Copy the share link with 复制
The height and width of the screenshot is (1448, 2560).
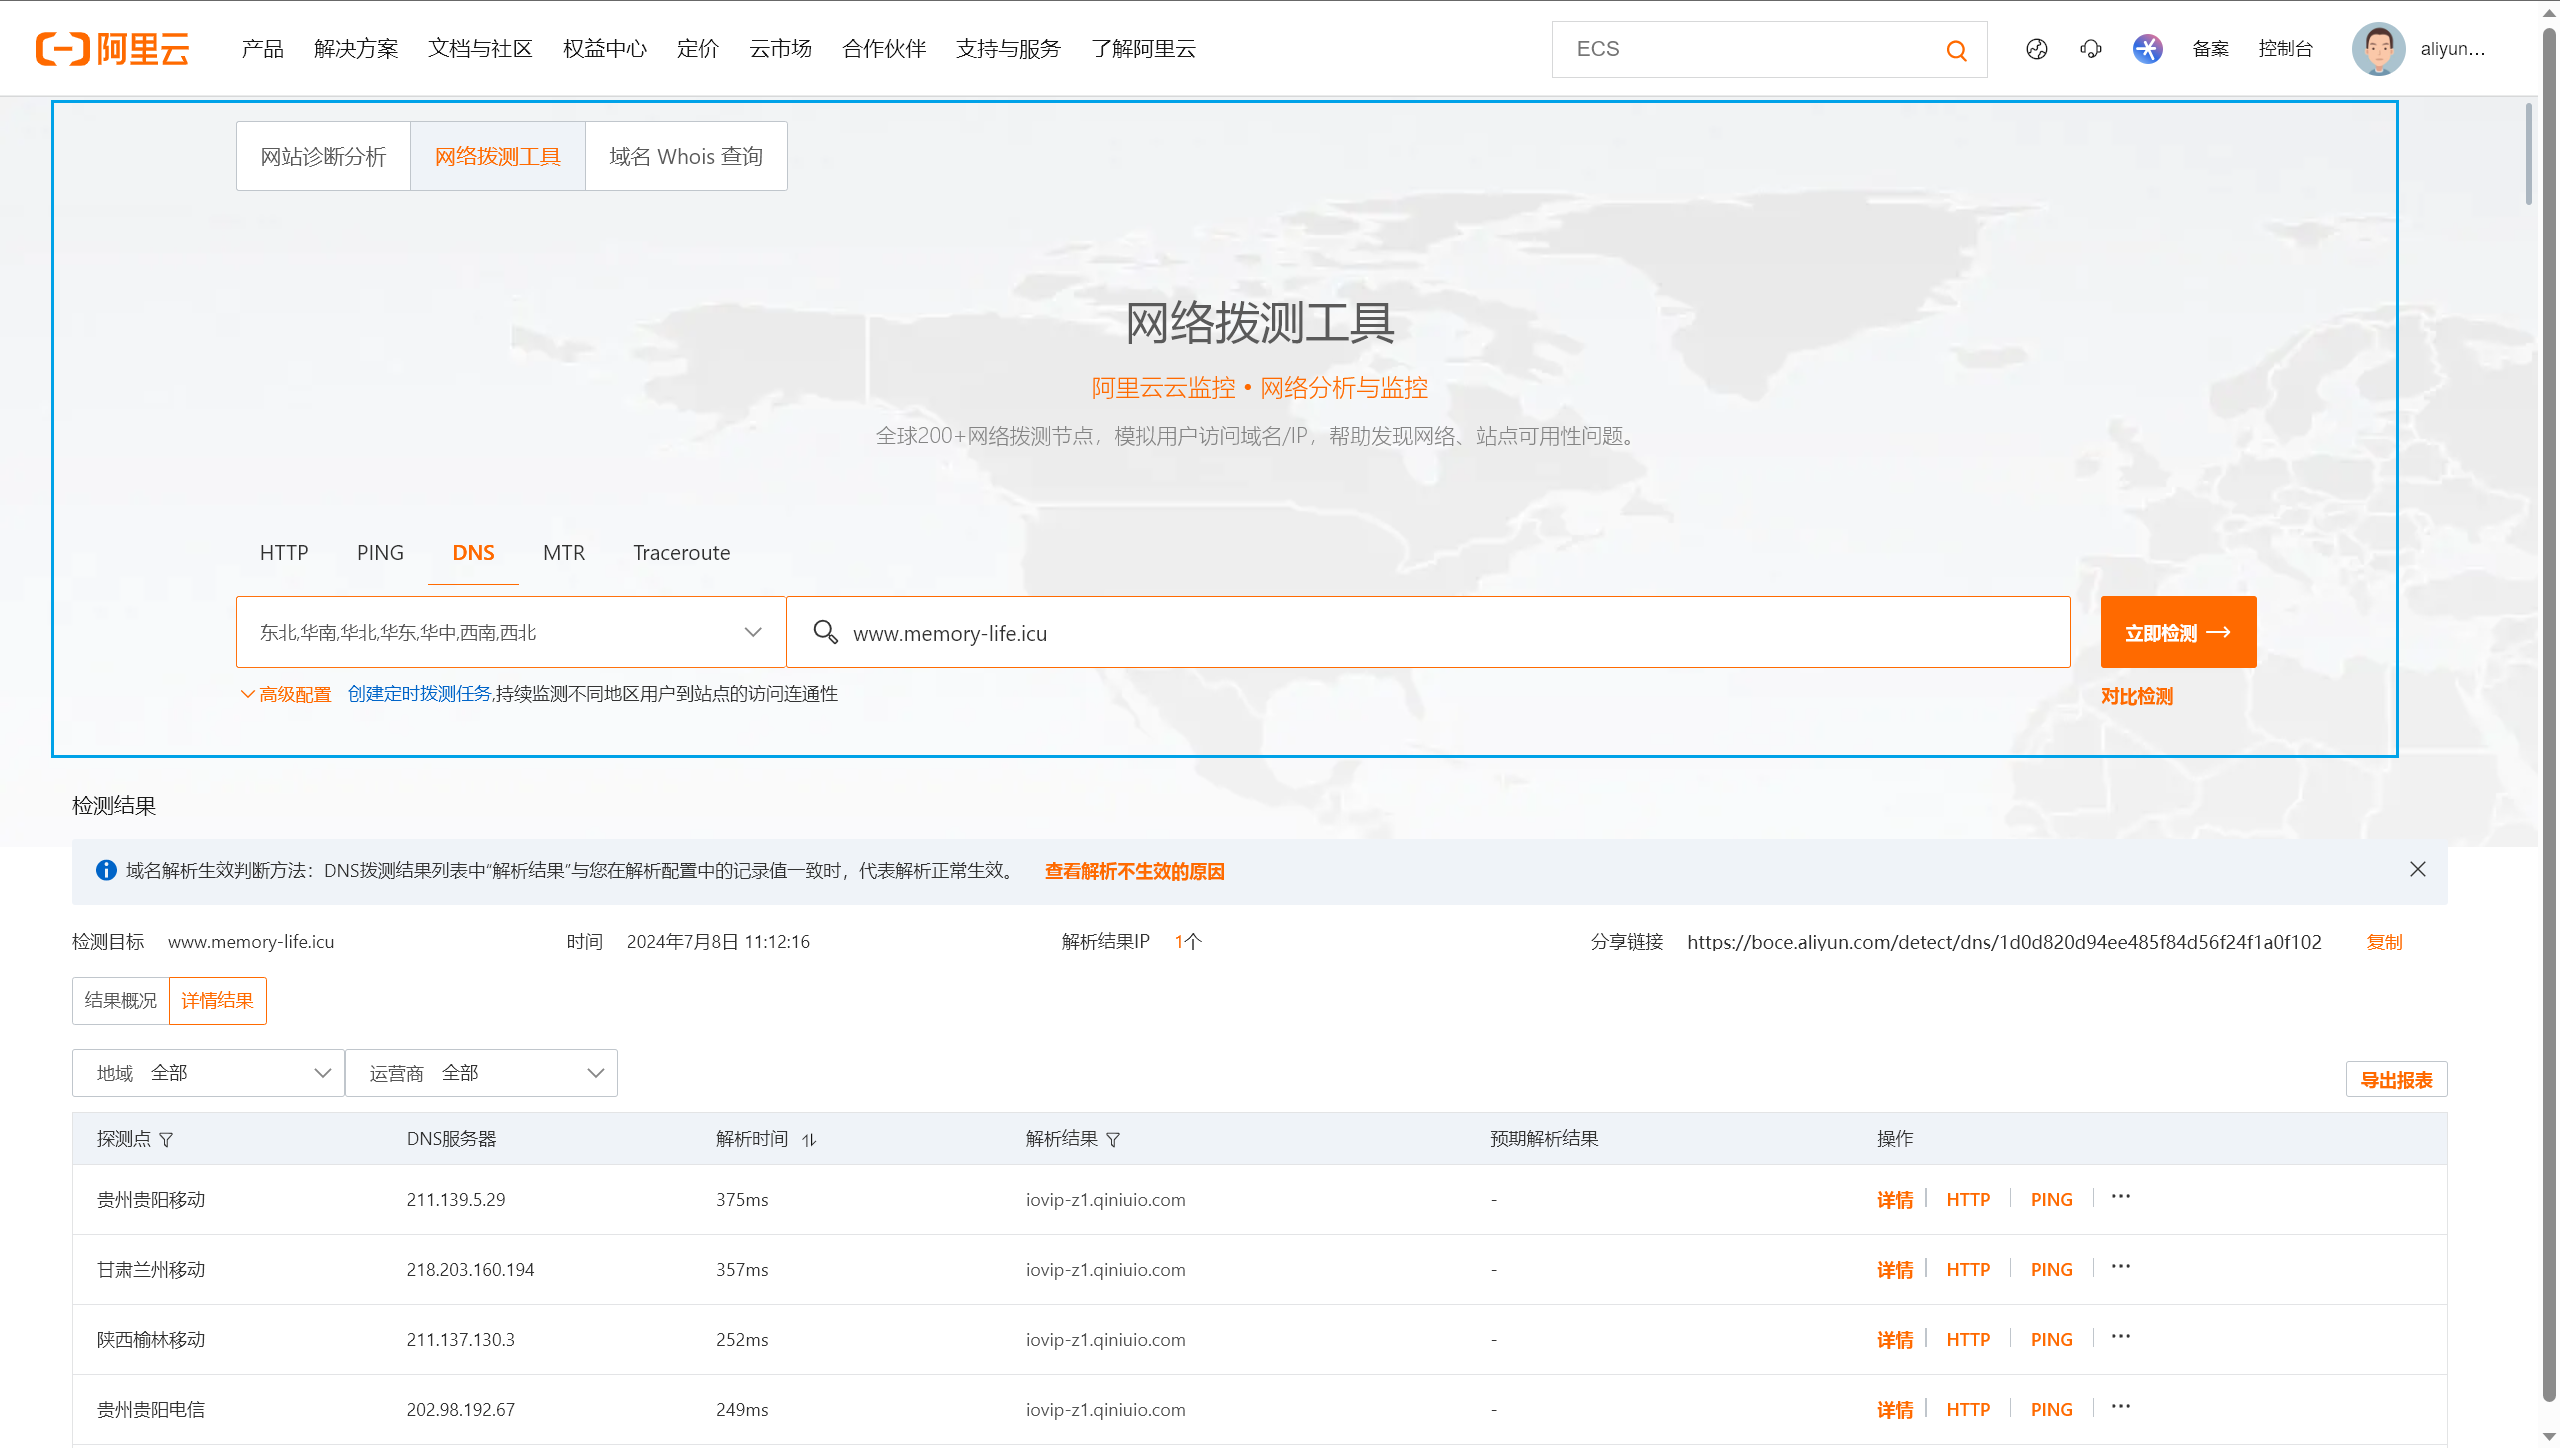point(2384,942)
